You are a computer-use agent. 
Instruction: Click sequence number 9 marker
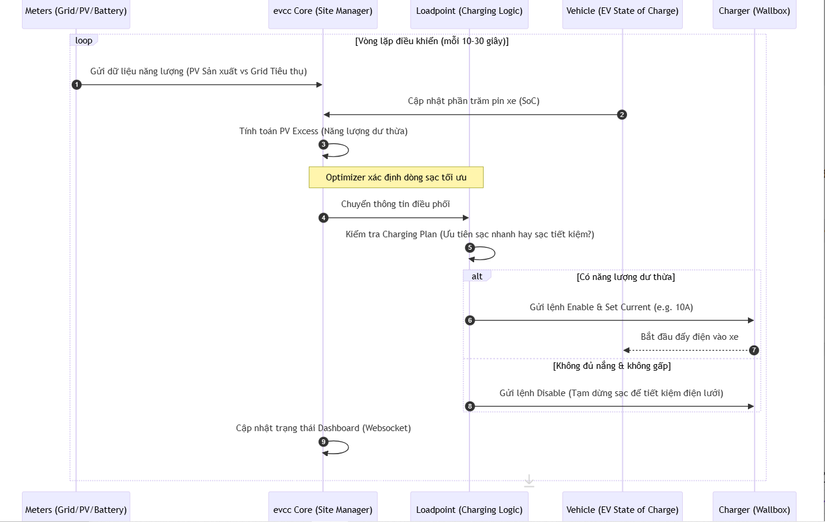[323, 442]
